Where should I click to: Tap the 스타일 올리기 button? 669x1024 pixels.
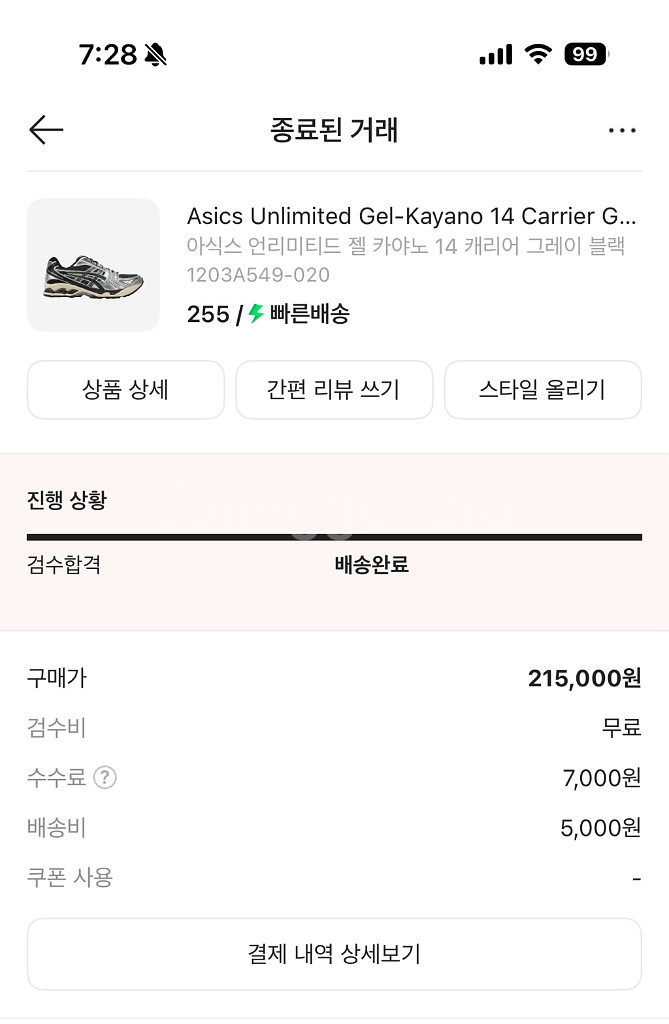pos(542,390)
